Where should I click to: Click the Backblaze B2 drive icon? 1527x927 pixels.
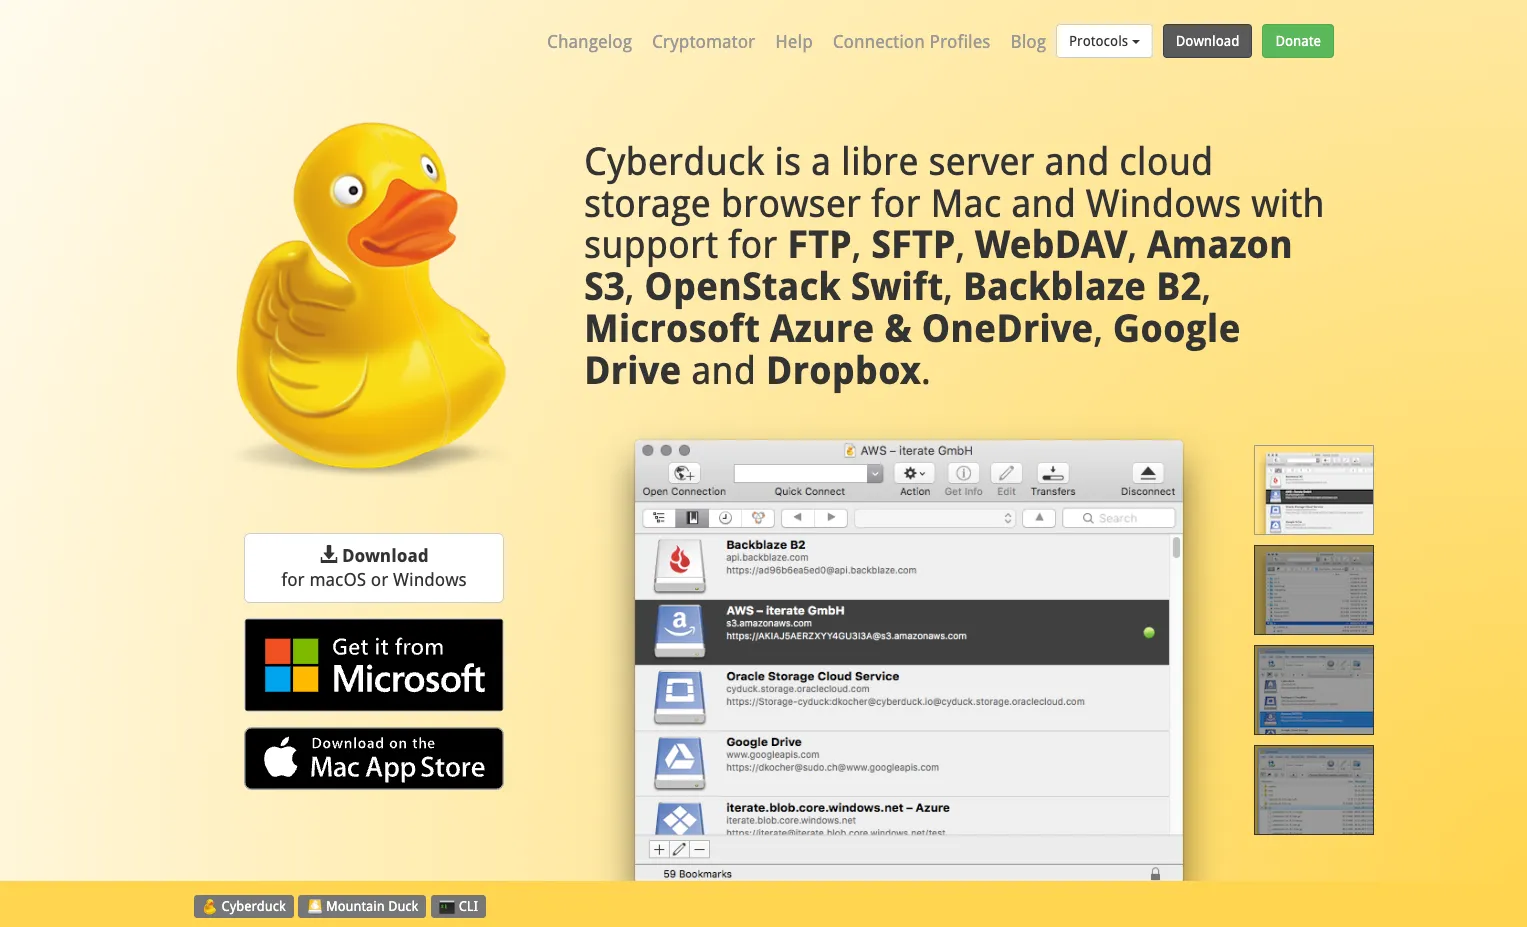click(680, 565)
